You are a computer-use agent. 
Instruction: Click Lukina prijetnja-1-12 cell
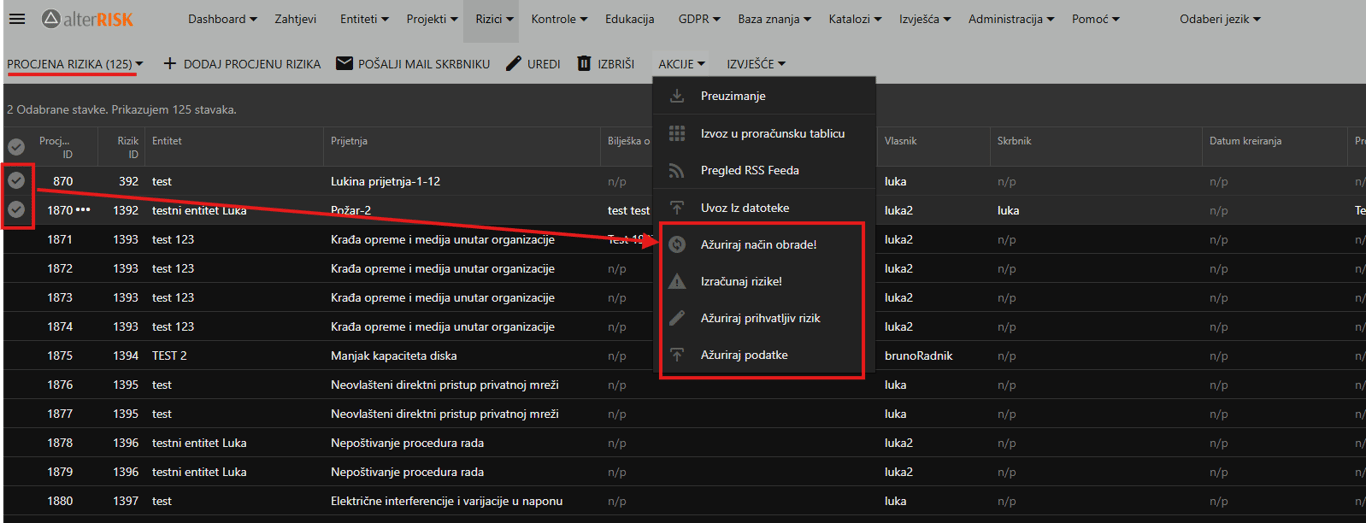coord(385,182)
